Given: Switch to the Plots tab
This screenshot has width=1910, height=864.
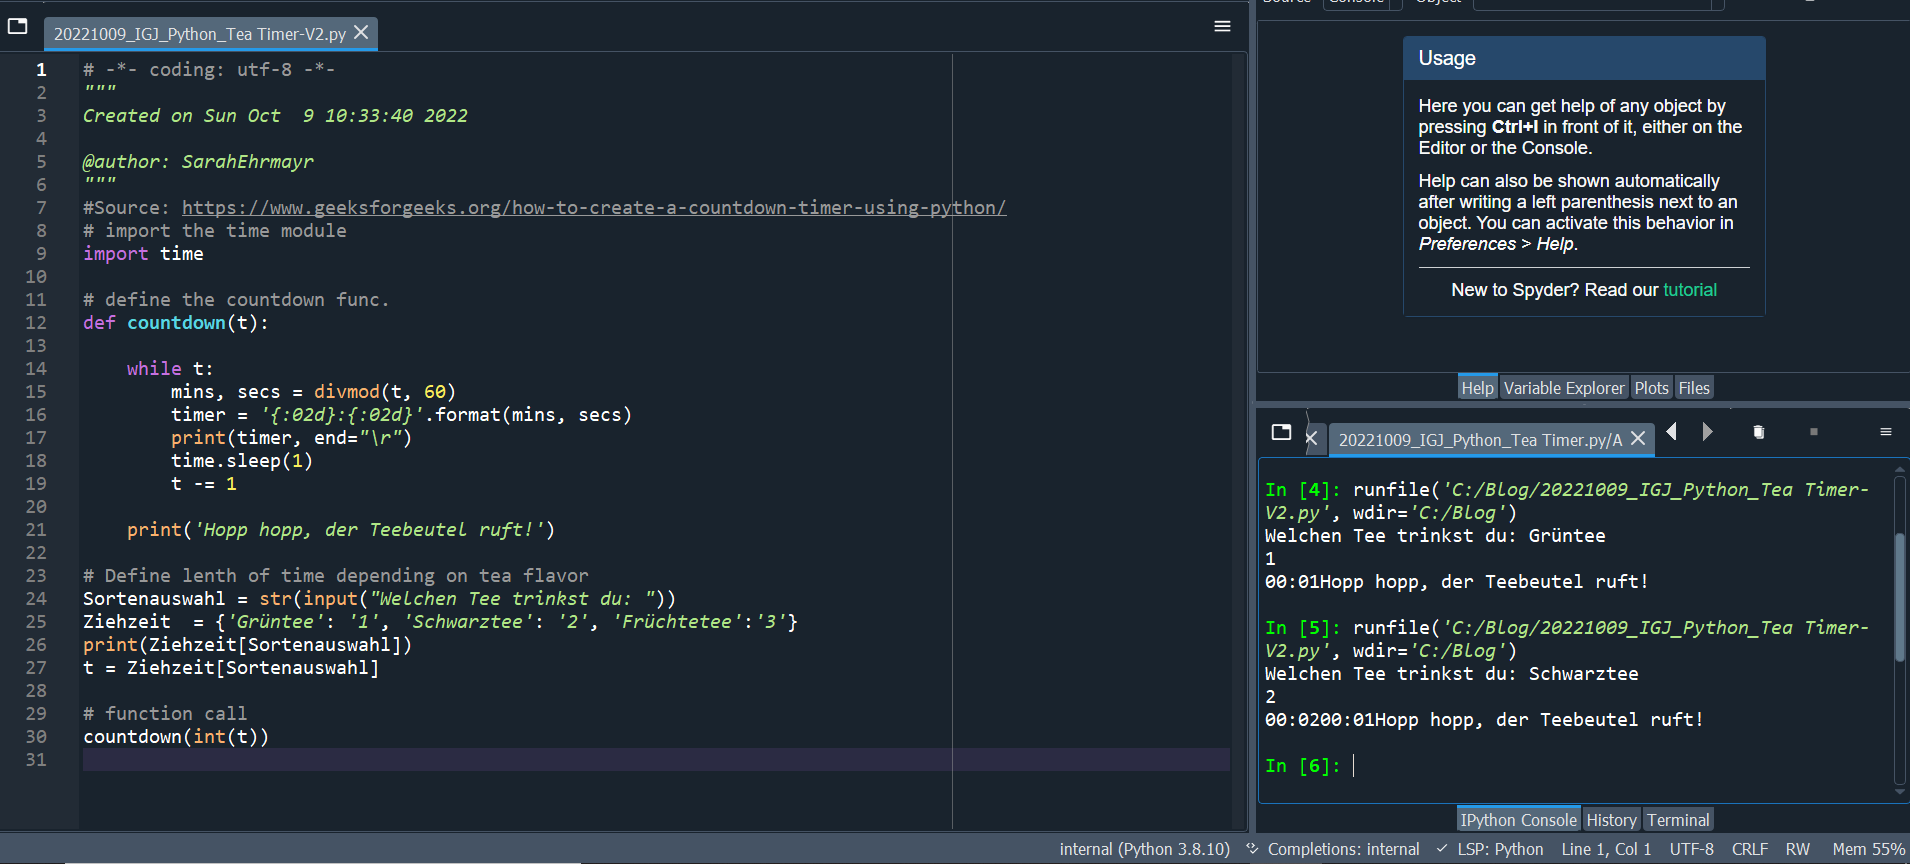Looking at the screenshot, I should (x=1651, y=388).
